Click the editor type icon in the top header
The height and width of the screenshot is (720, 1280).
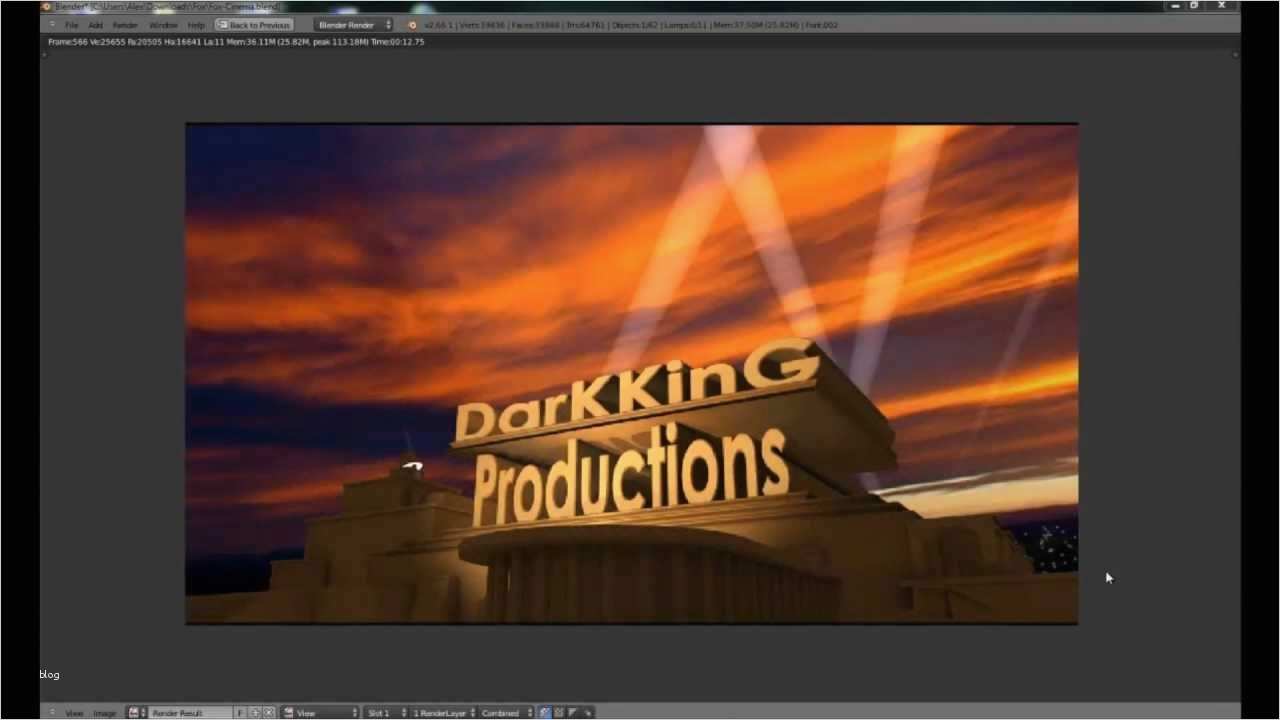click(52, 25)
